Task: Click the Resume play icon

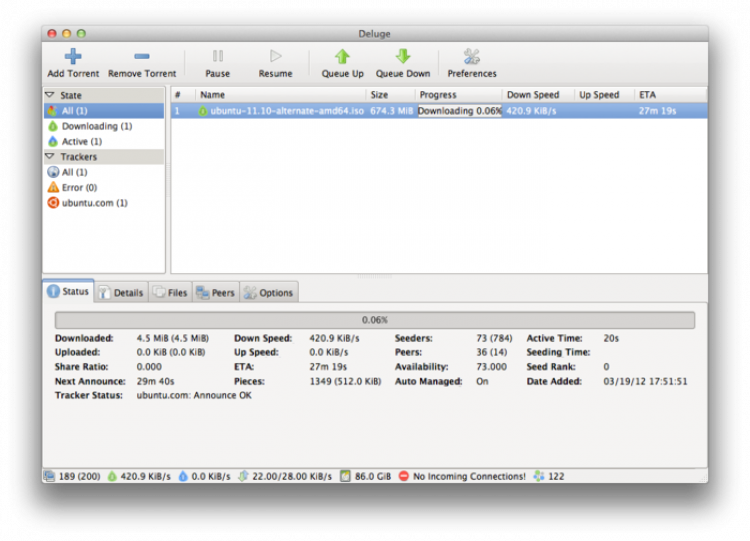Action: 276,56
